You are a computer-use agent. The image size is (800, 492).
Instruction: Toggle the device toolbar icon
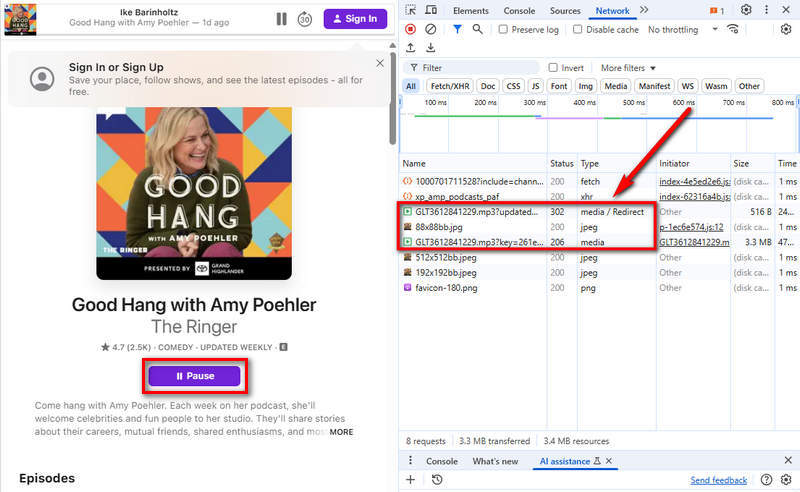pyautogui.click(x=431, y=10)
